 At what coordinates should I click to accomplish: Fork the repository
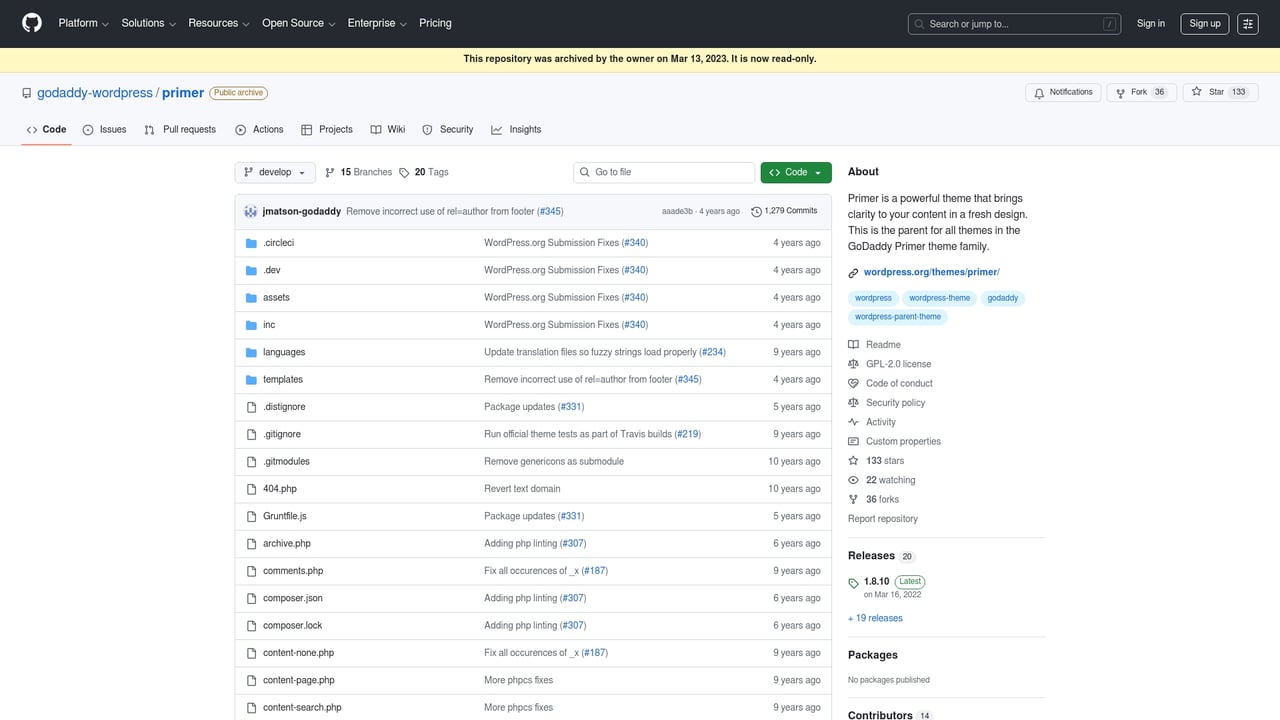tap(1140, 91)
